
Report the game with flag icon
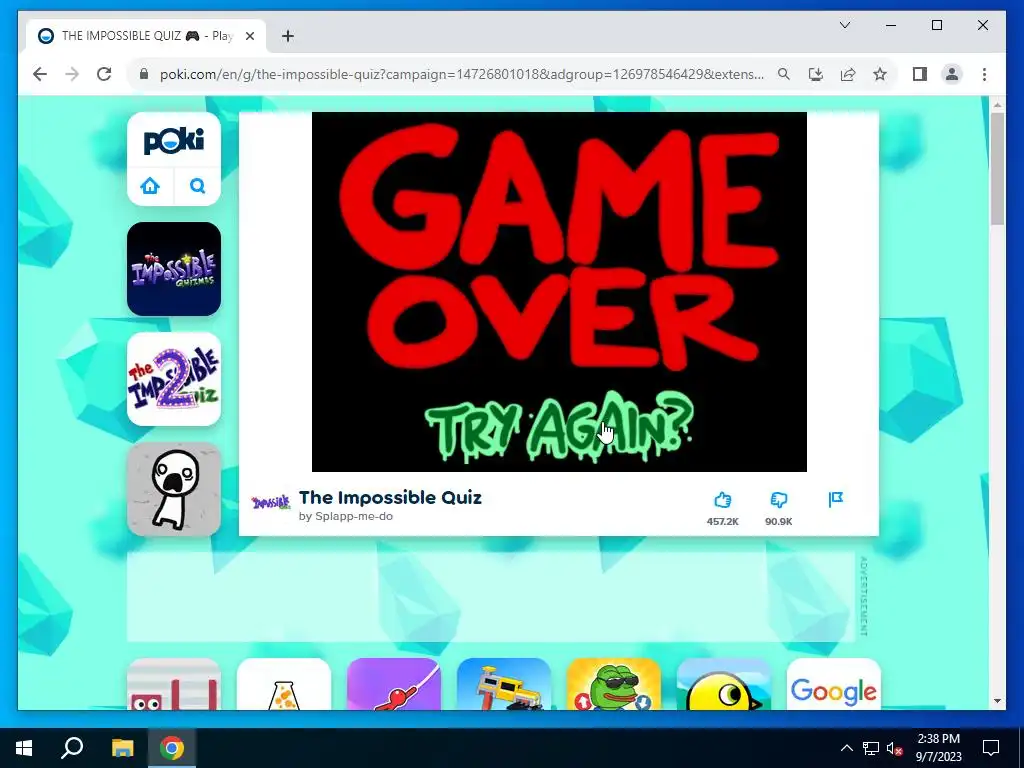pyautogui.click(x=835, y=500)
